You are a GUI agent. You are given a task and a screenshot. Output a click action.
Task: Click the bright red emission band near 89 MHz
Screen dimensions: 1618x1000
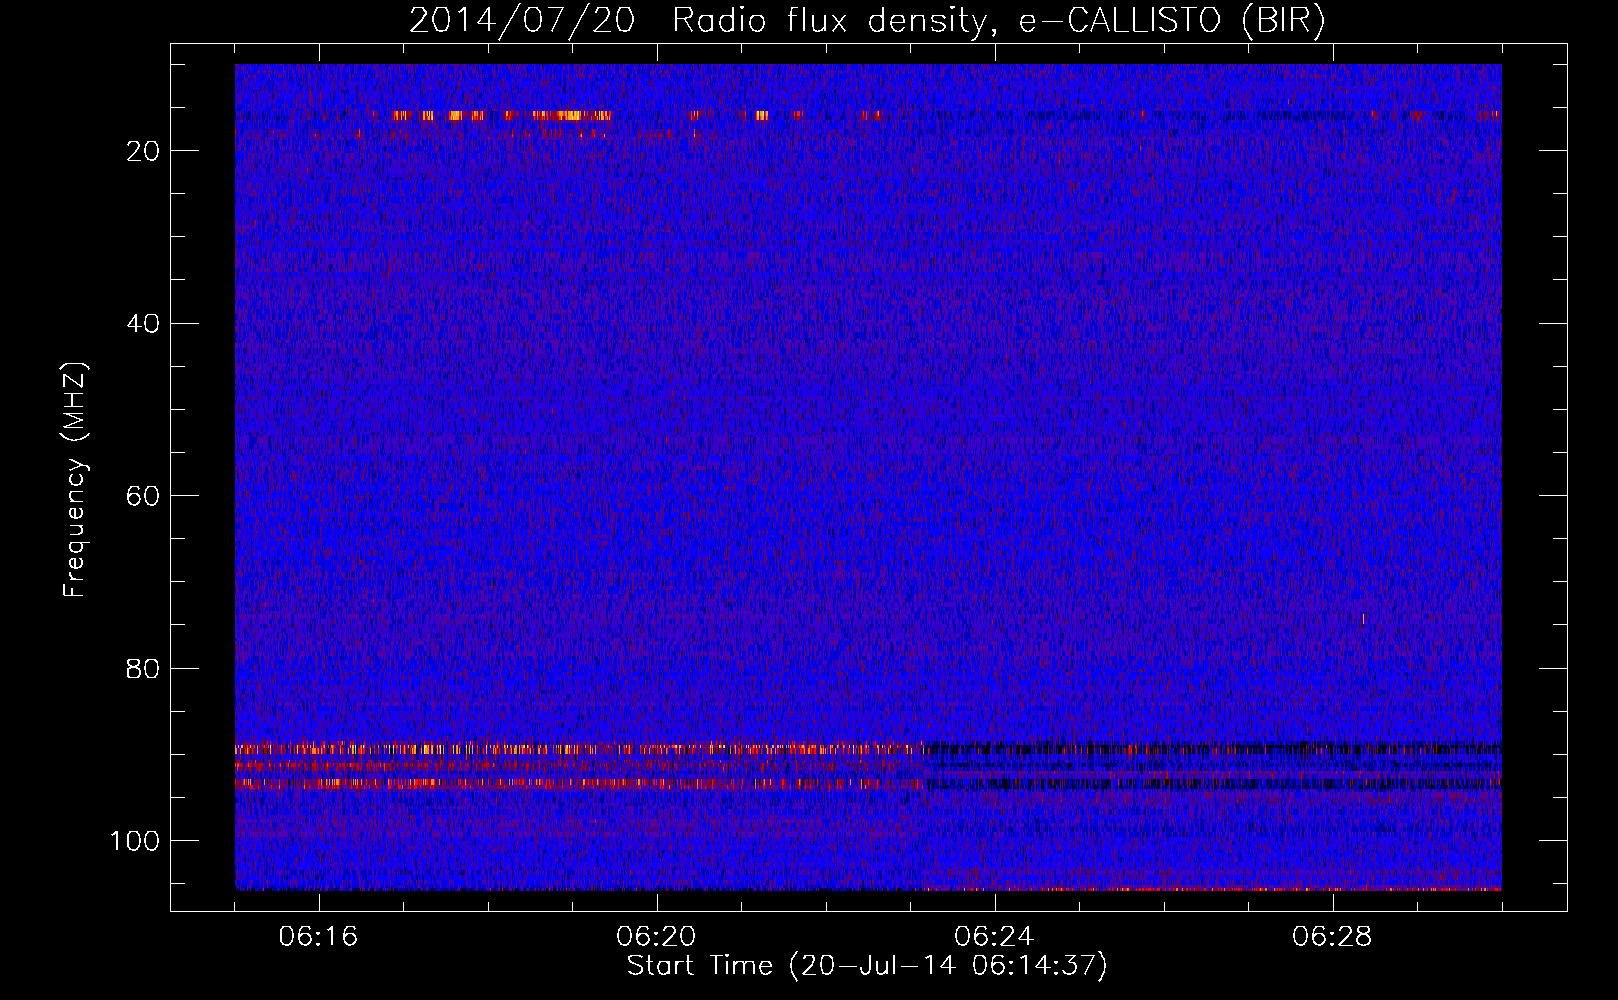pyautogui.click(x=580, y=748)
